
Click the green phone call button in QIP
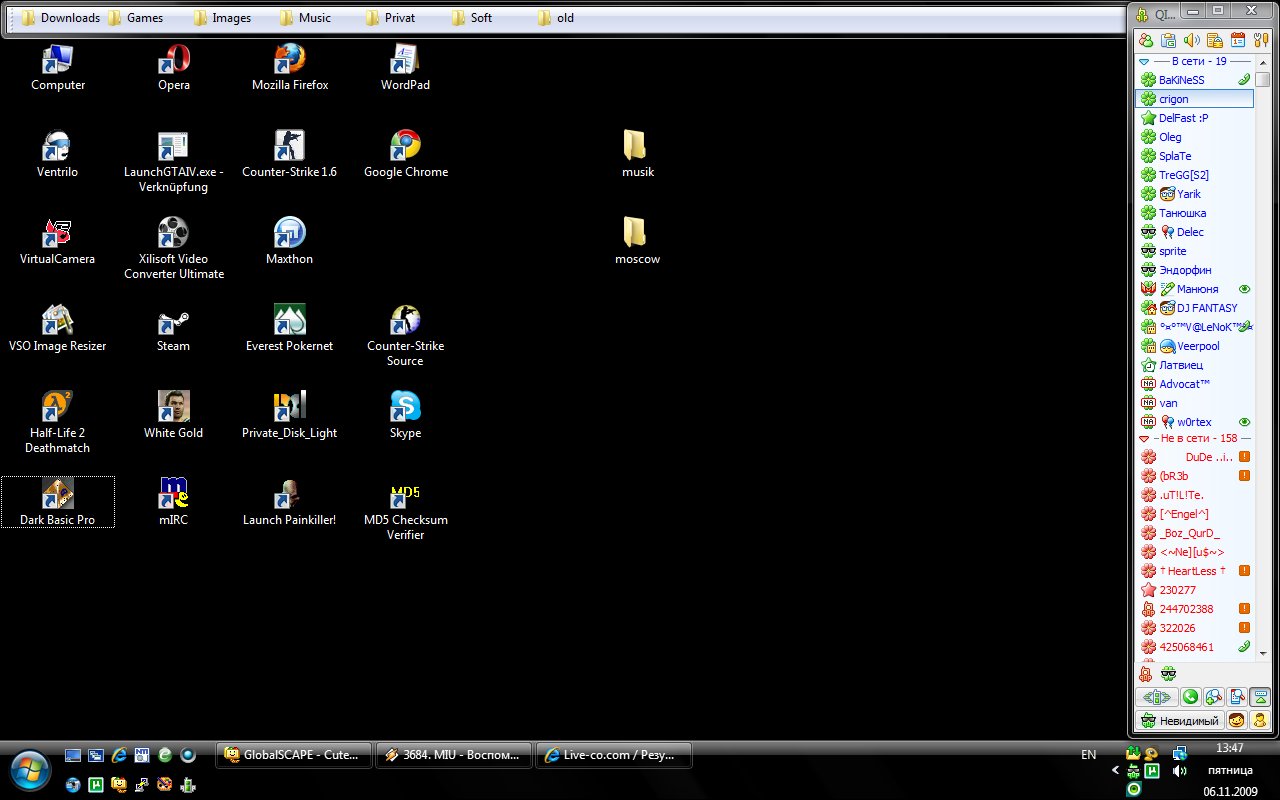click(x=1190, y=697)
